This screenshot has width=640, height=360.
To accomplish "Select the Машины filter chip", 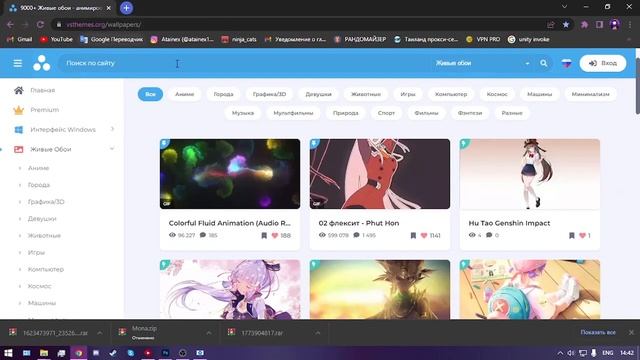I will click(540, 94).
